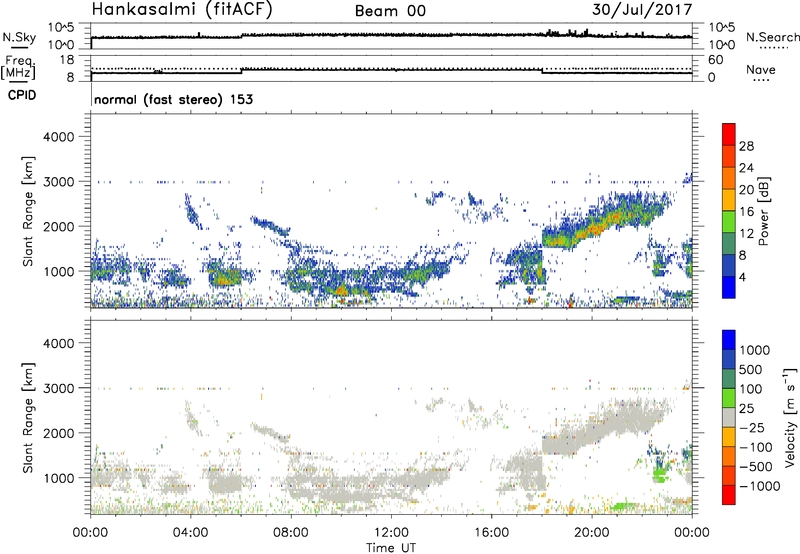Click the 'N.Search' legend label
This screenshot has height=554, width=800.
coord(772,37)
